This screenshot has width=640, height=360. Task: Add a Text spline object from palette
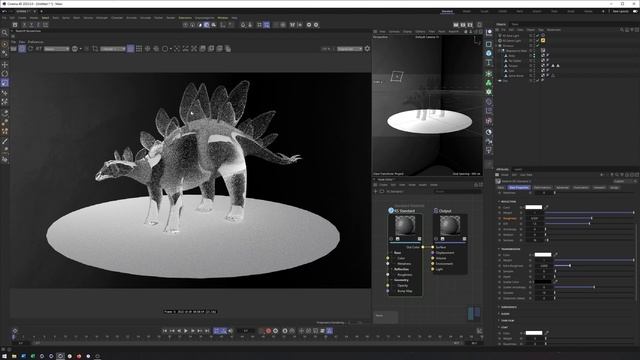point(489,62)
